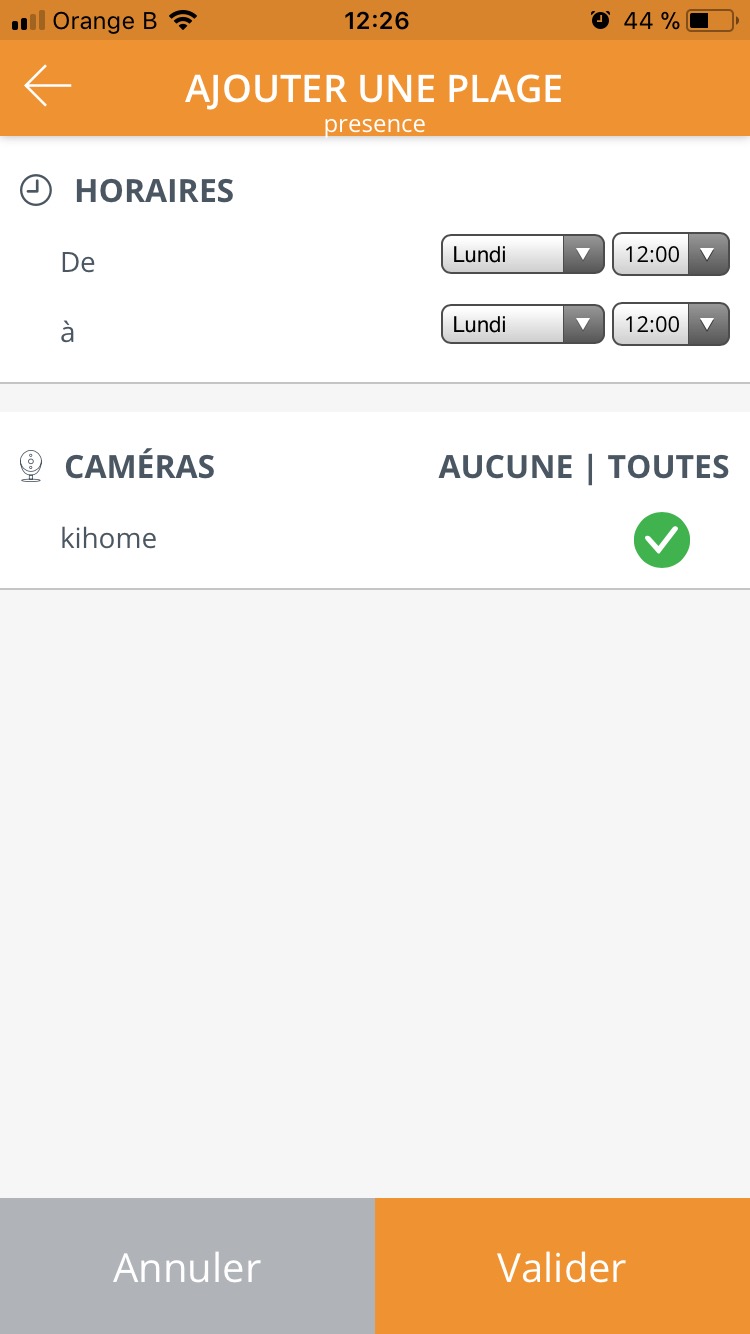Open the 'à' end day dropdown

coord(522,324)
